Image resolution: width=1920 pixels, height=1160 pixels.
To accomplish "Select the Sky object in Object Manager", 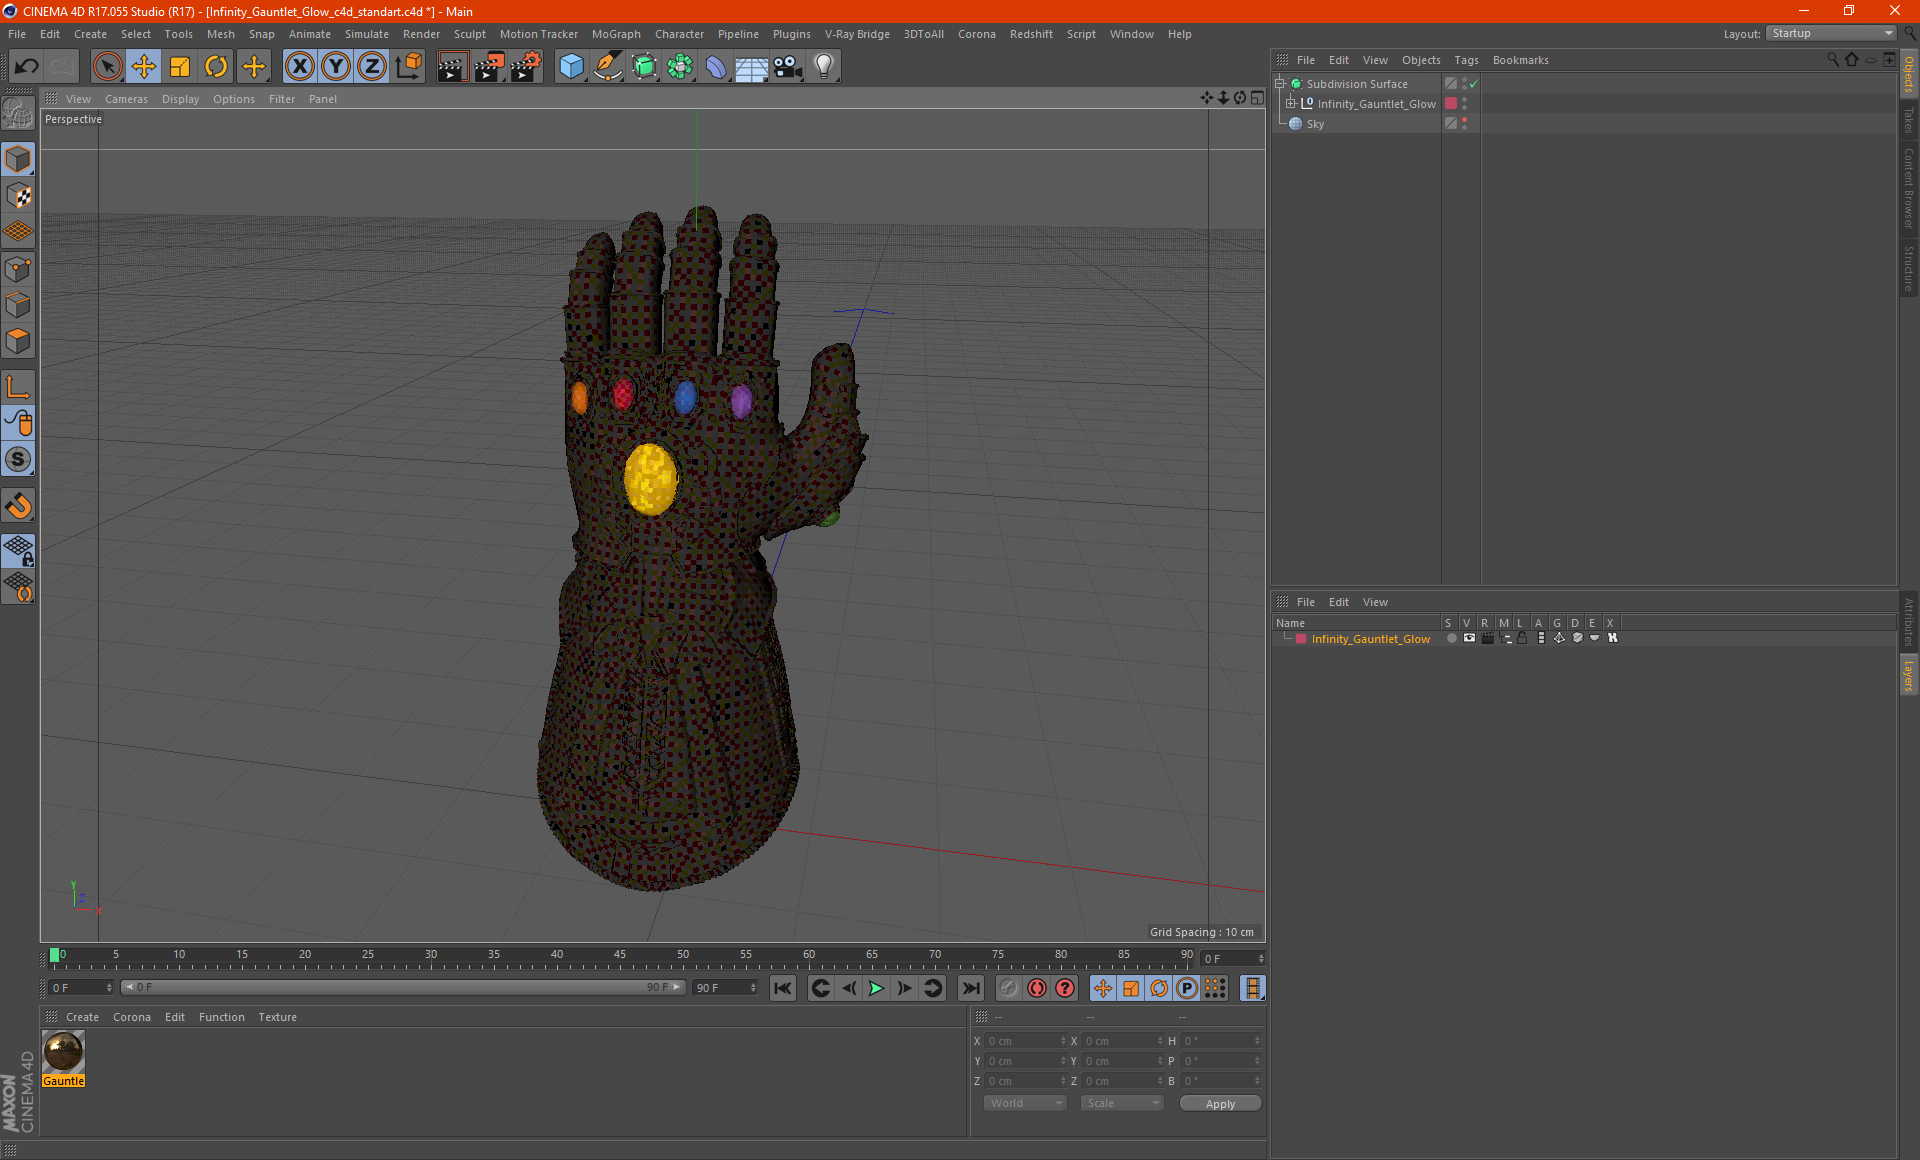I will pos(1315,124).
